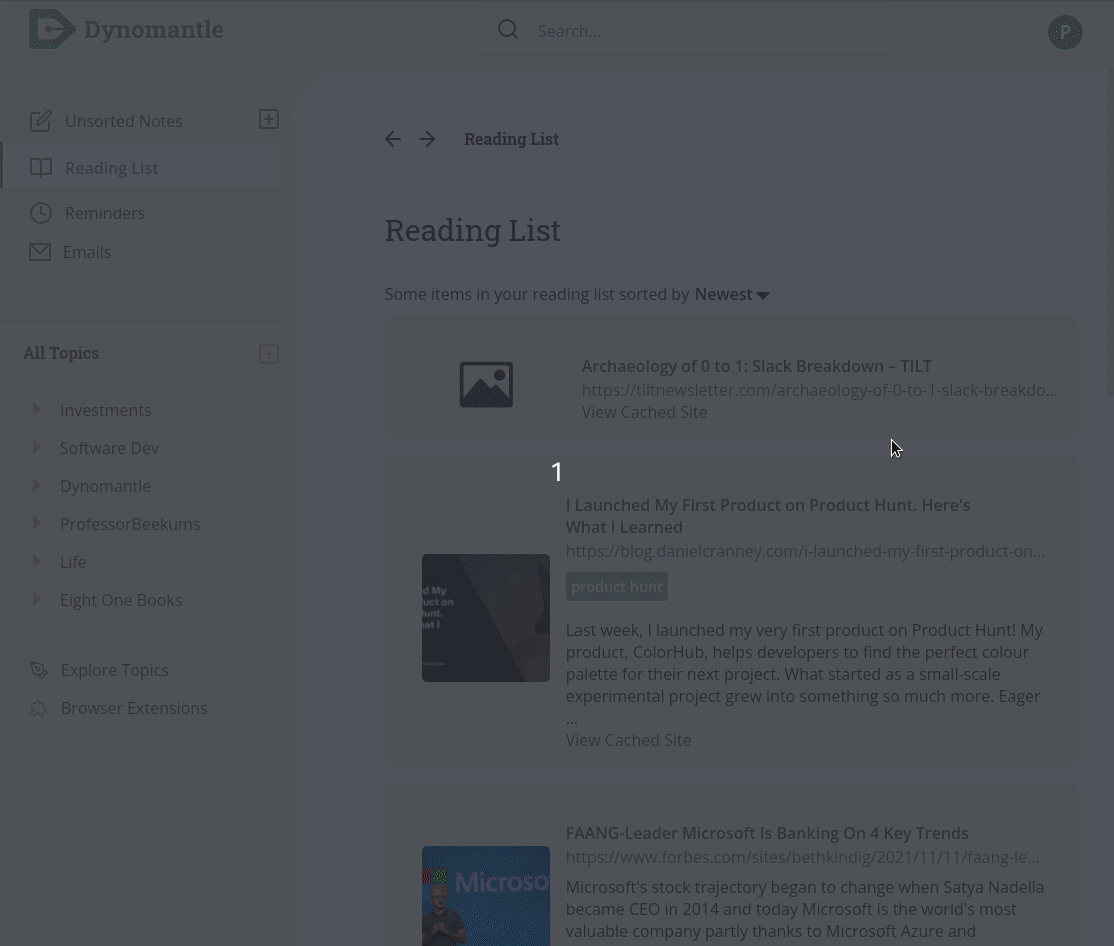The height and width of the screenshot is (946, 1114).
Task: Click the page vertical scrollbar
Action: 1109,234
